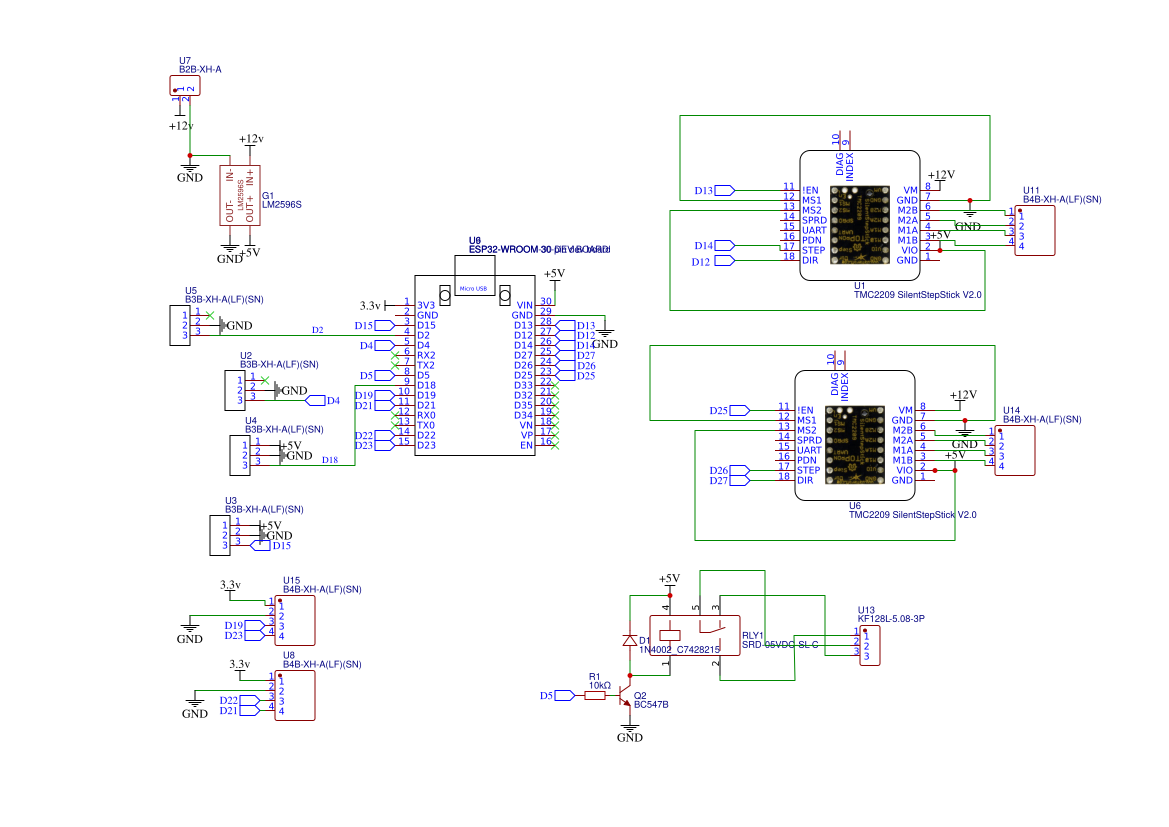The height and width of the screenshot is (827, 1169).
Task: Click the 'LM2596S' value label beside G1
Action: (282, 204)
